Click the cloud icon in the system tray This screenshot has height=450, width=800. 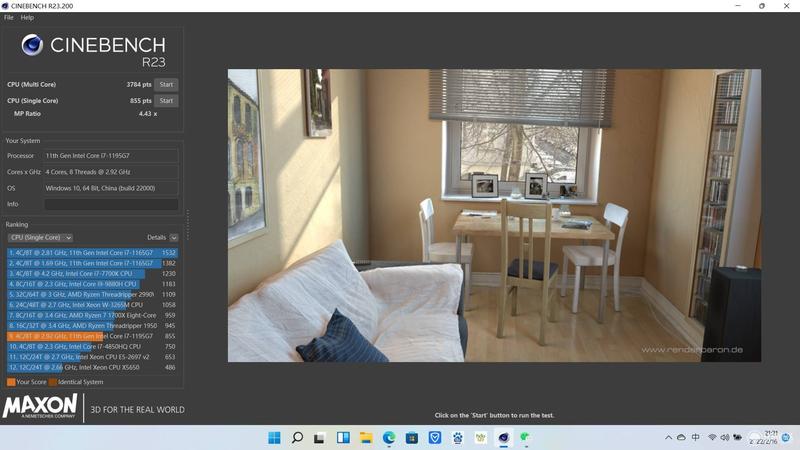click(x=681, y=438)
